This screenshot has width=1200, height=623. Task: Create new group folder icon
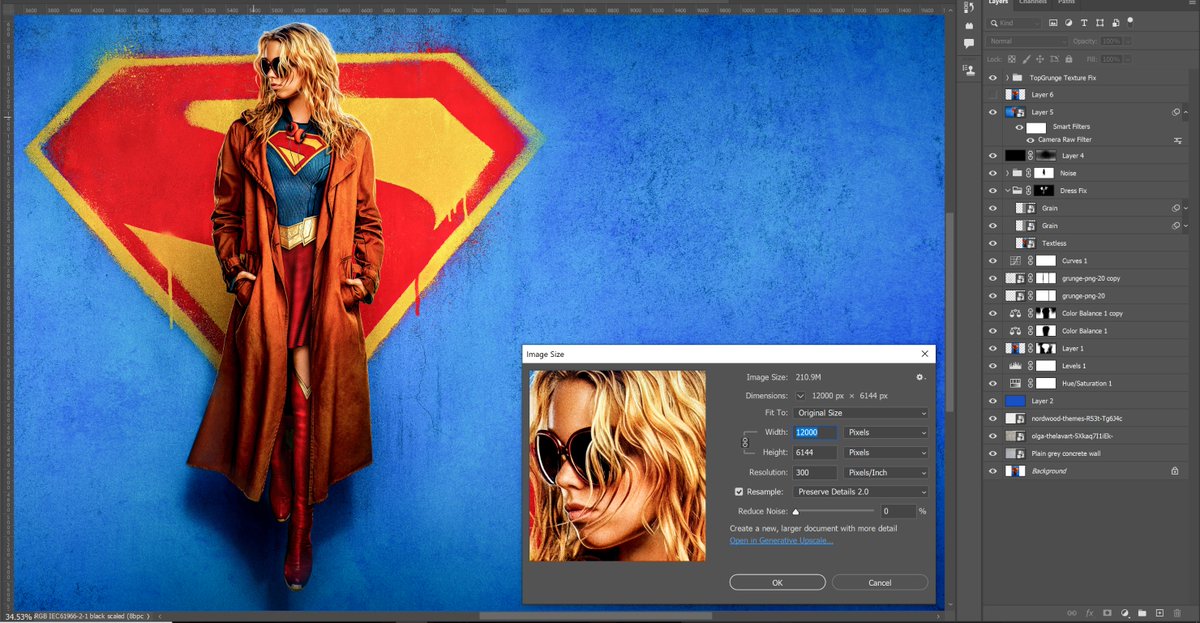tap(1142, 612)
